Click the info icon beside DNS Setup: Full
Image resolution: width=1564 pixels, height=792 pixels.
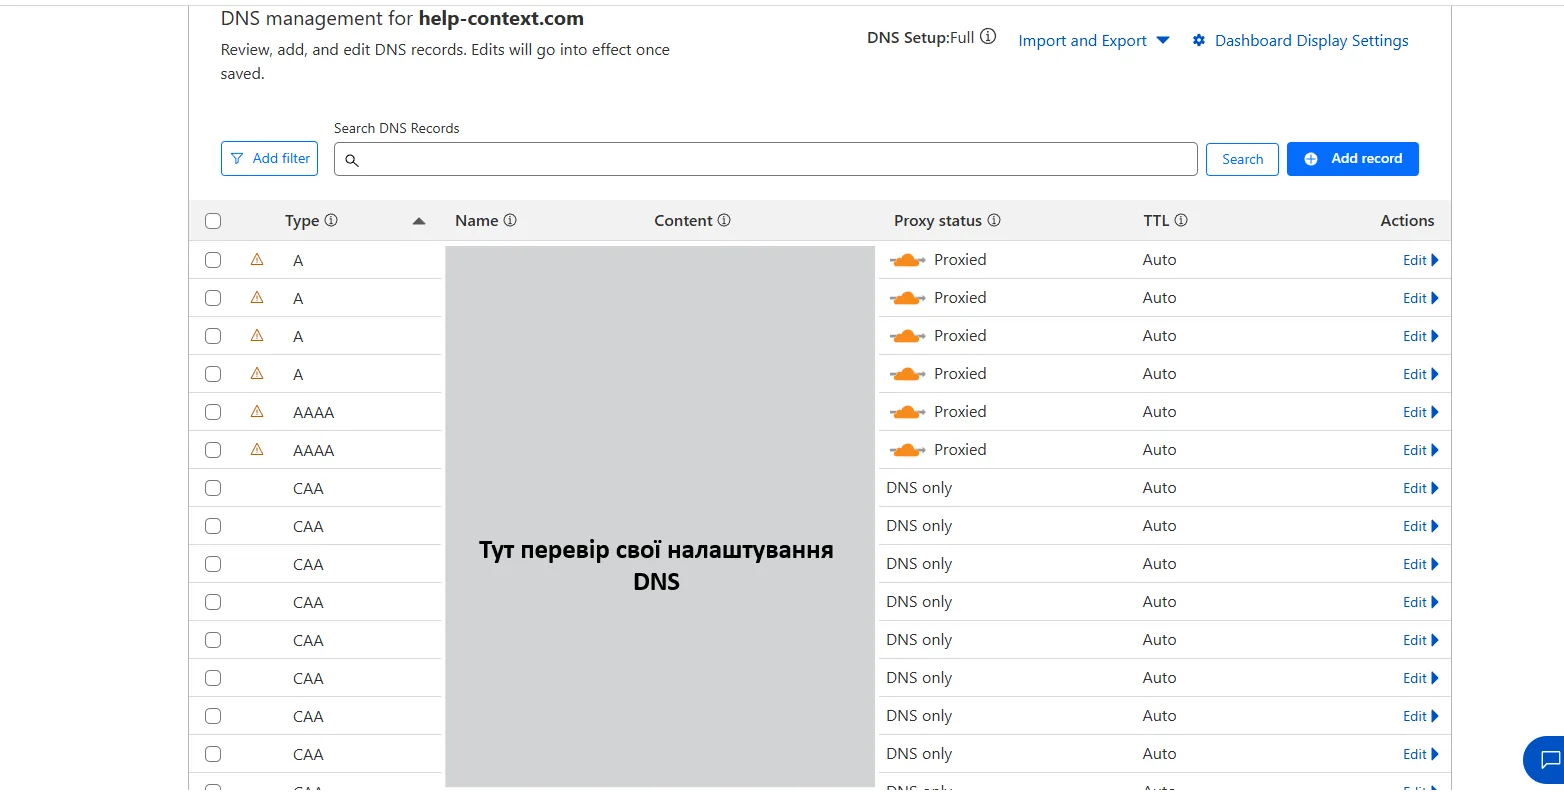[x=988, y=37]
